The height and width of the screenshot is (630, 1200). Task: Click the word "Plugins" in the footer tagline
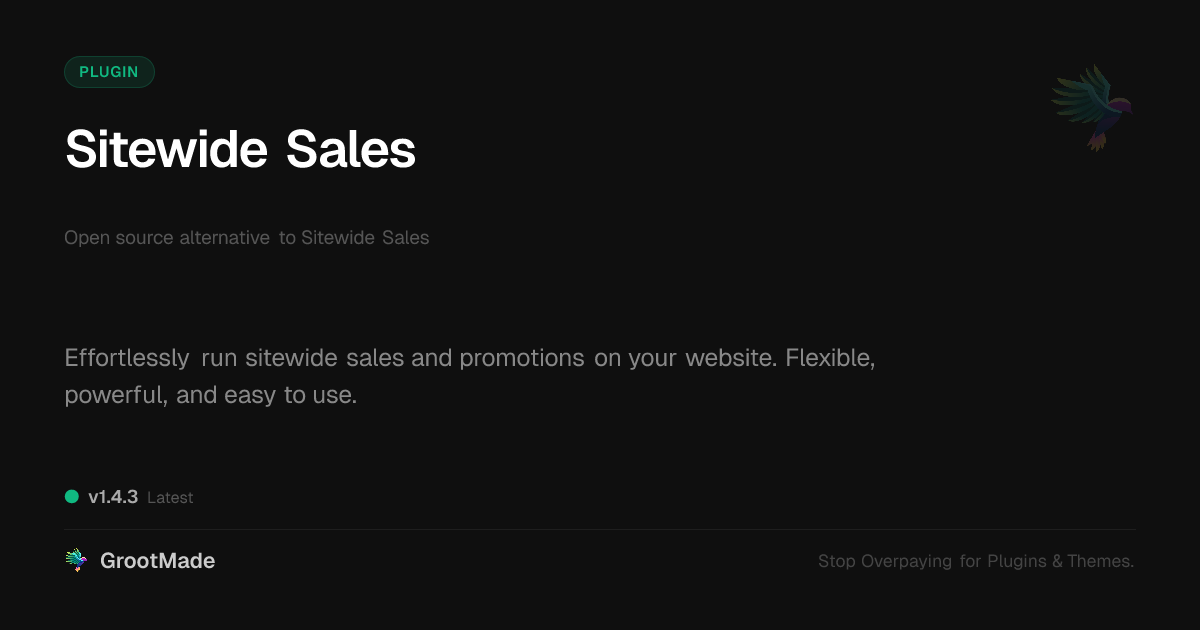tap(1017, 561)
